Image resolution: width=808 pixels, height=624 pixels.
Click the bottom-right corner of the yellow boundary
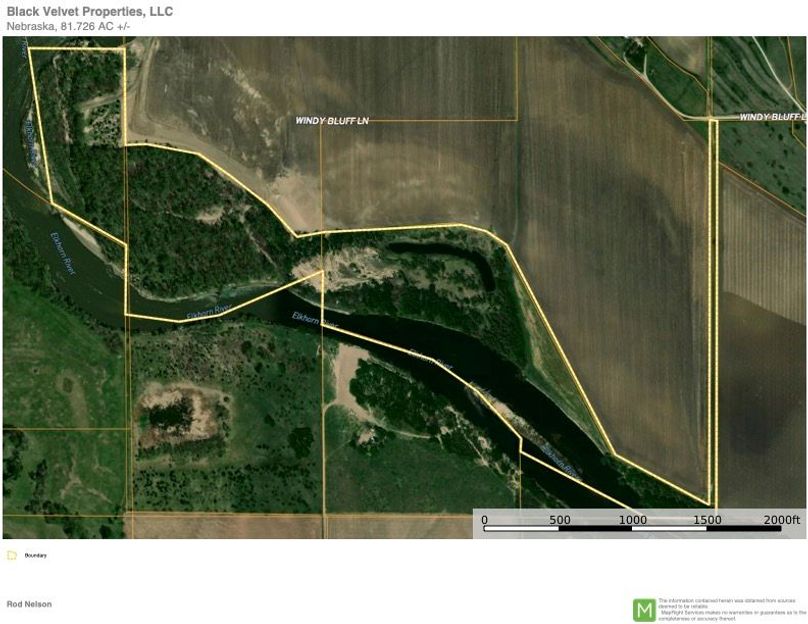[x=711, y=505]
